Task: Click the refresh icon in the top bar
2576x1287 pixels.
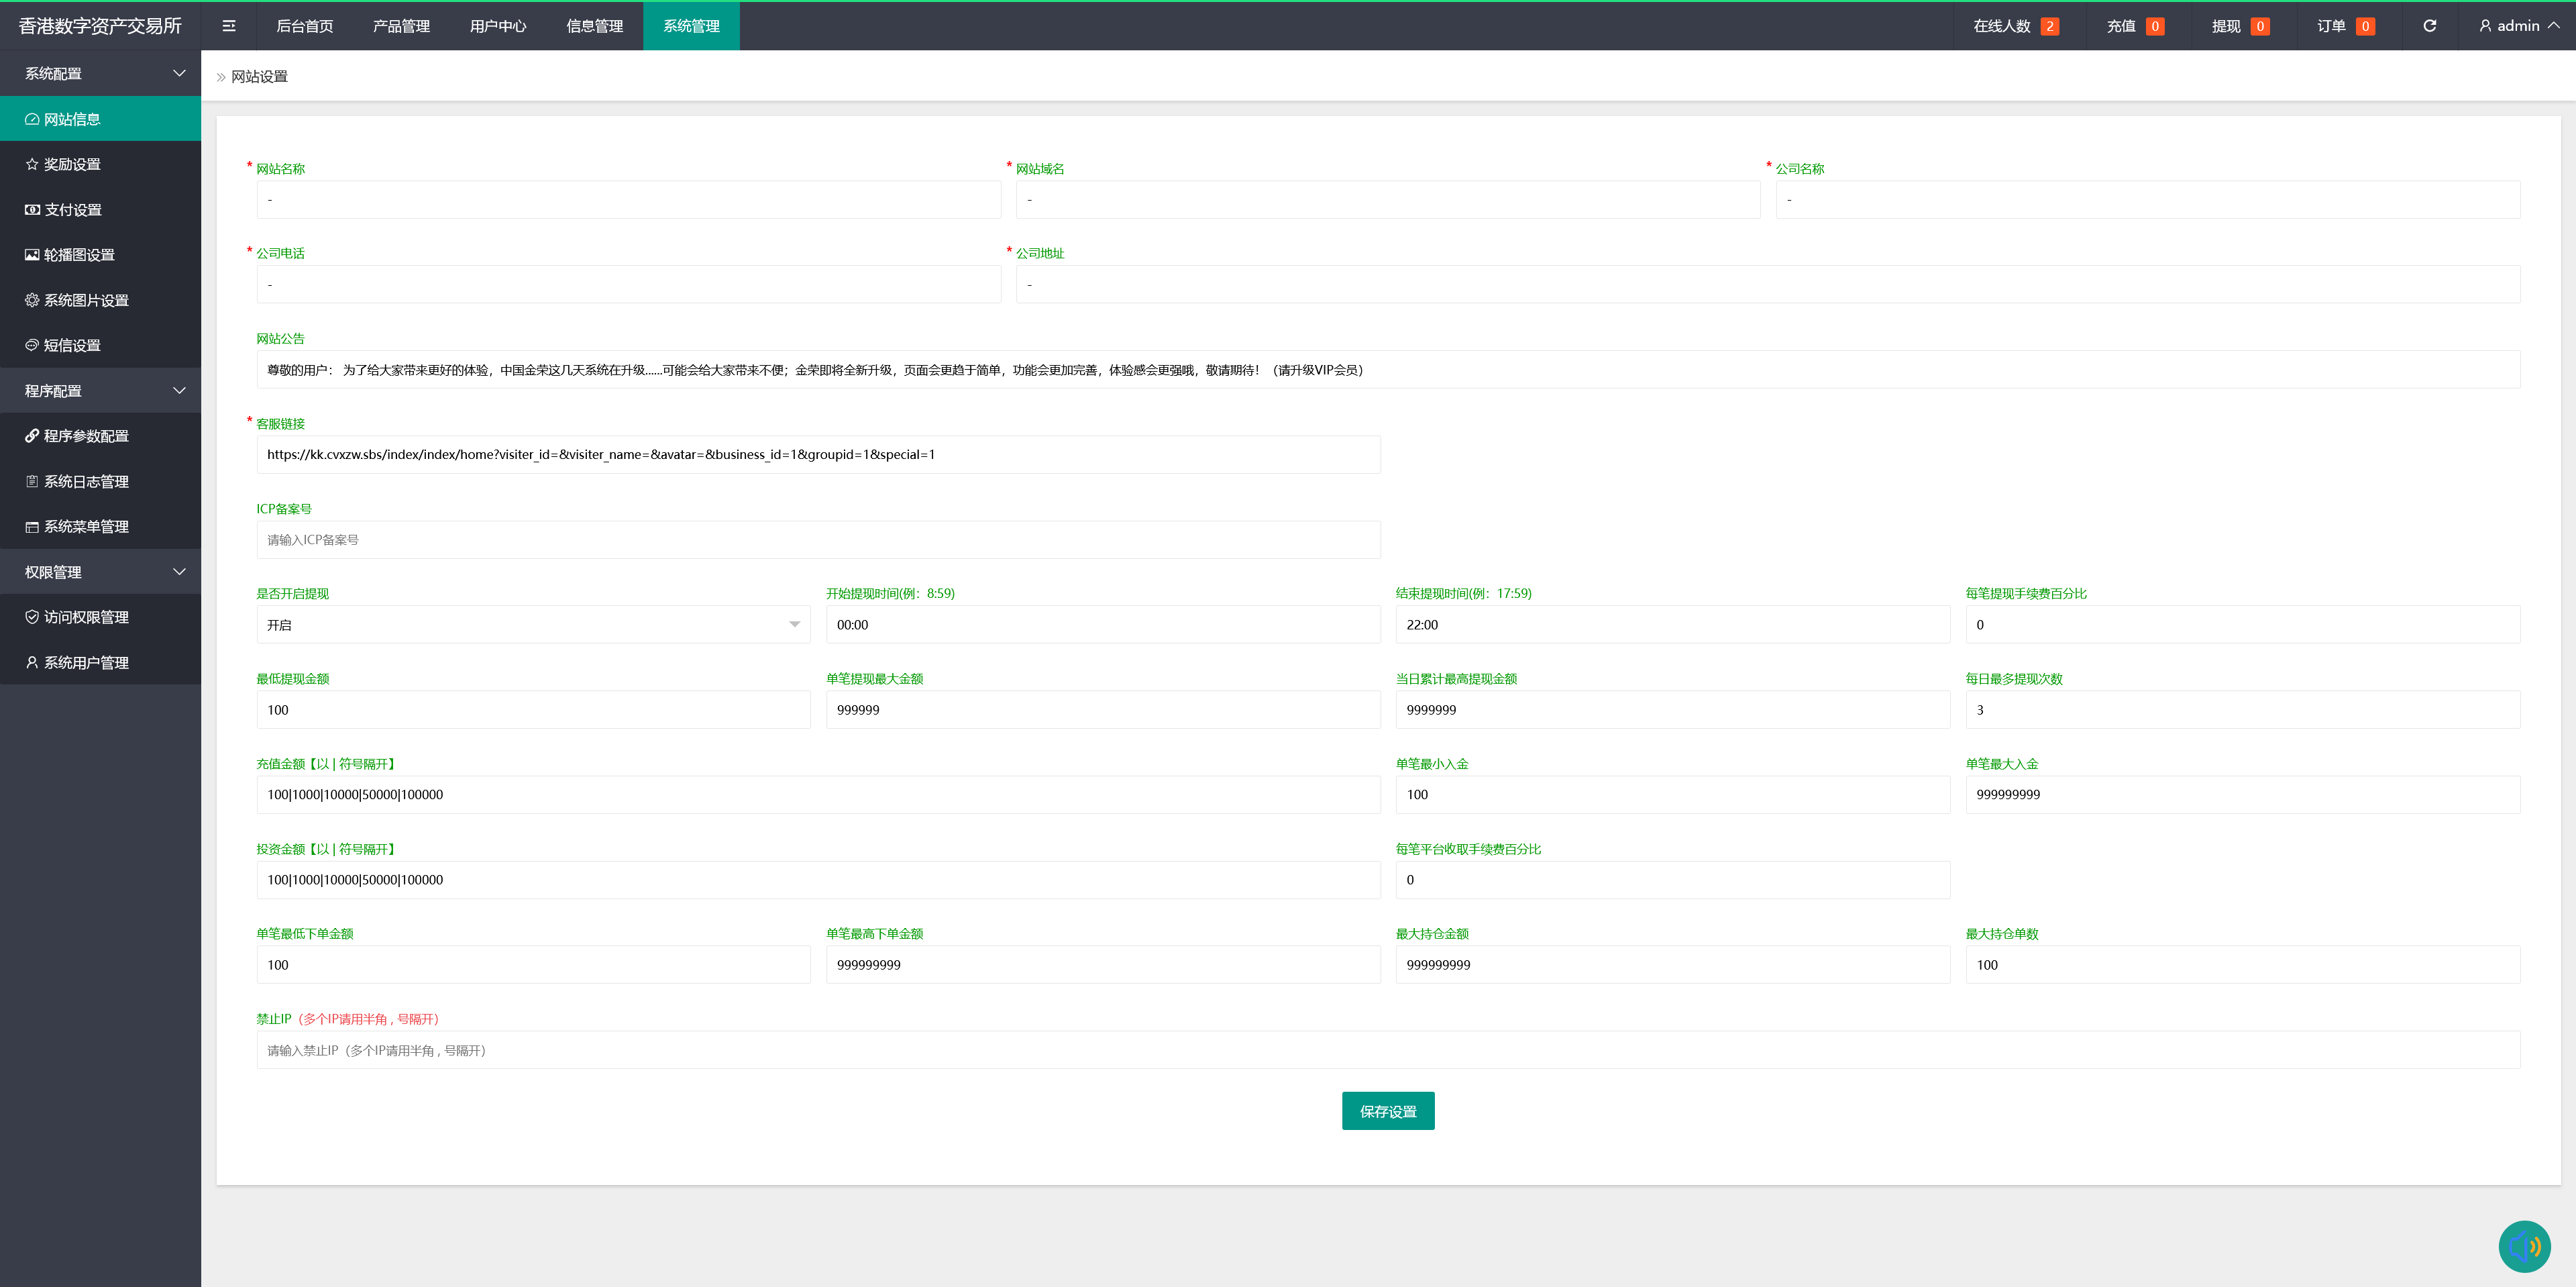Action: [x=2429, y=26]
